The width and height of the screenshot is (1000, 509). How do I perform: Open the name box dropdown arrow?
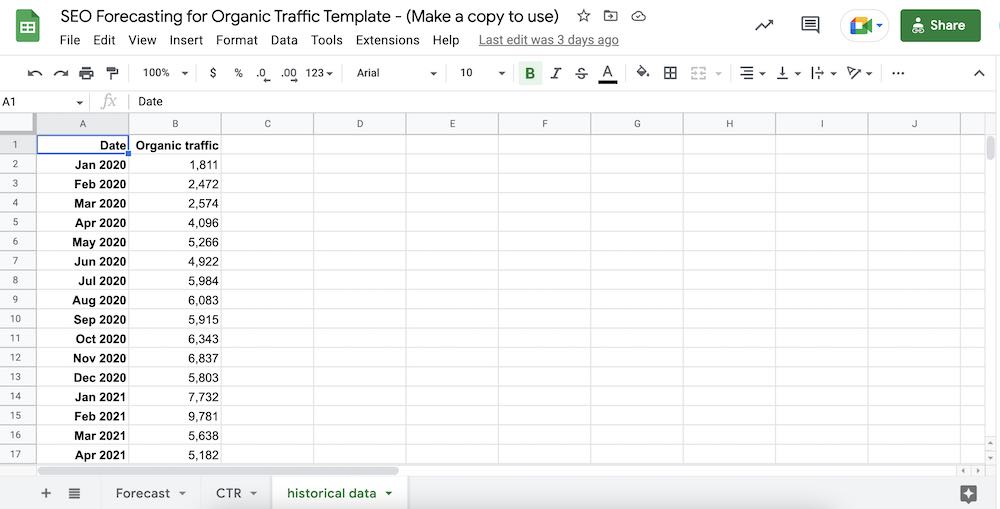[80, 102]
